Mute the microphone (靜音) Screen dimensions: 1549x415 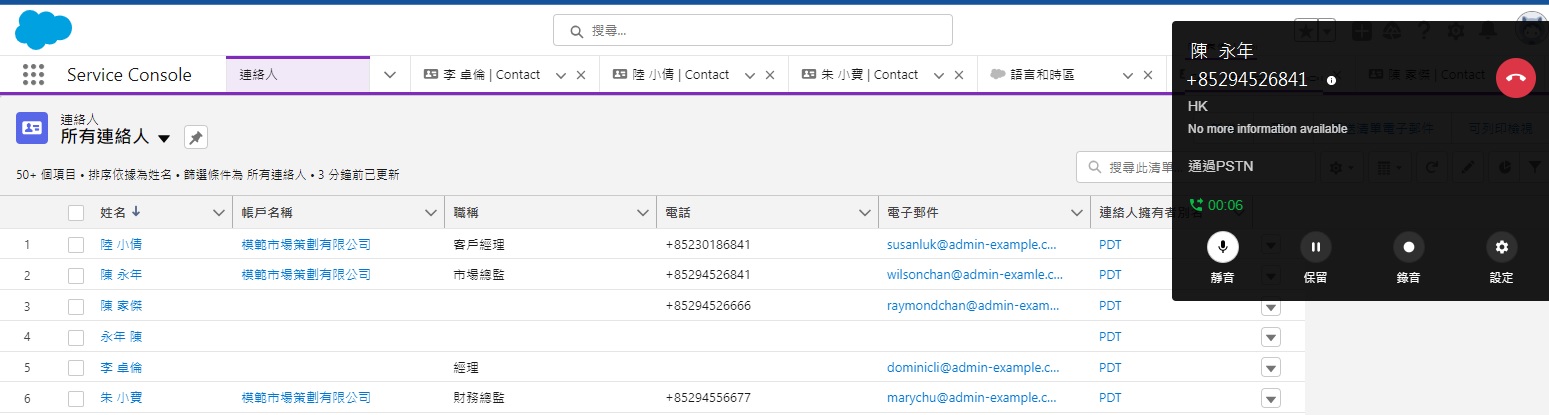pos(1222,247)
